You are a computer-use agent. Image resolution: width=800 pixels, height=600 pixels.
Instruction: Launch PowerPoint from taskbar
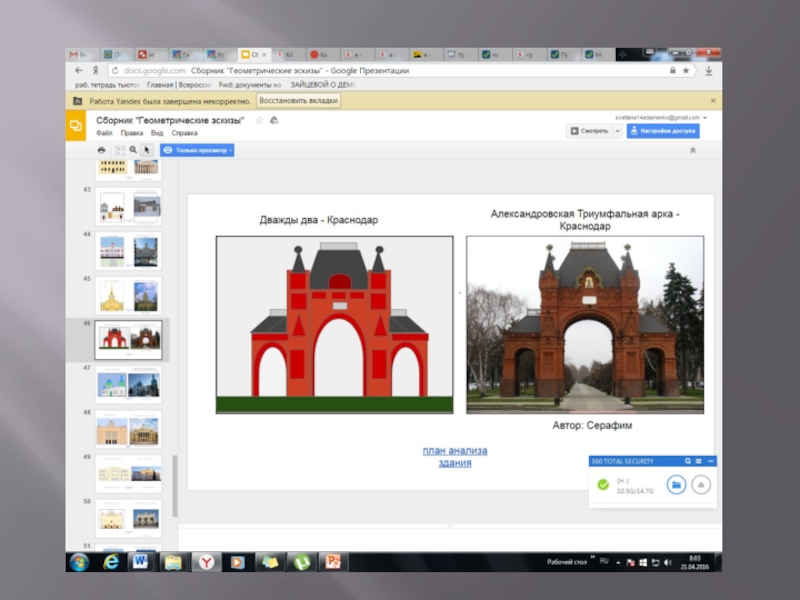click(334, 562)
